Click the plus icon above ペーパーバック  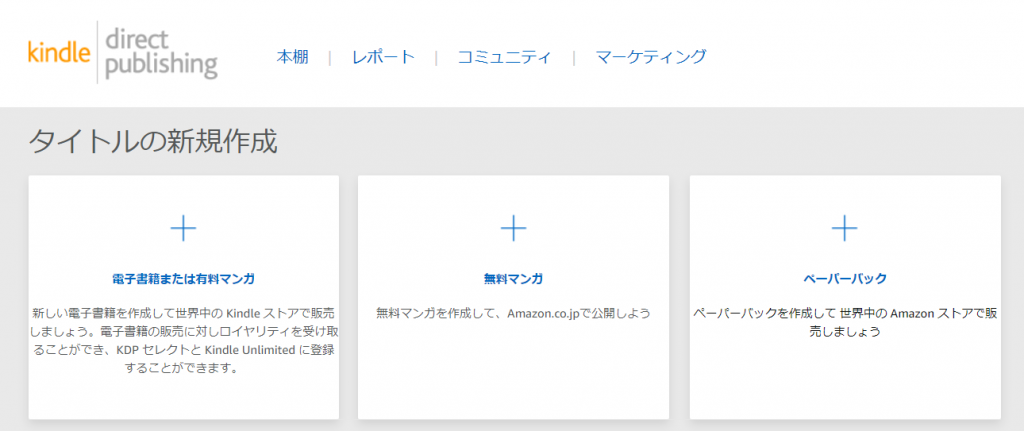844,228
